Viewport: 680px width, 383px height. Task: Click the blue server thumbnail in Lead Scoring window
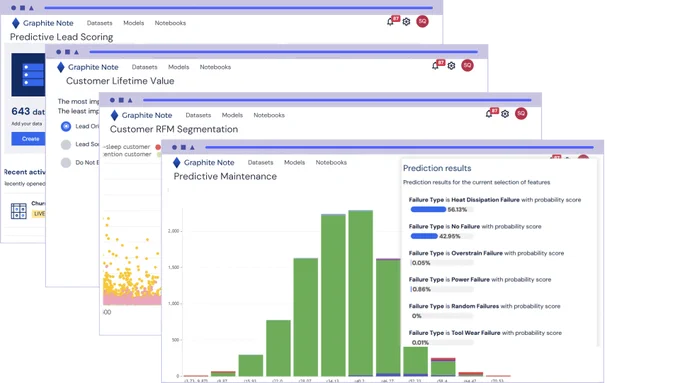click(28, 75)
